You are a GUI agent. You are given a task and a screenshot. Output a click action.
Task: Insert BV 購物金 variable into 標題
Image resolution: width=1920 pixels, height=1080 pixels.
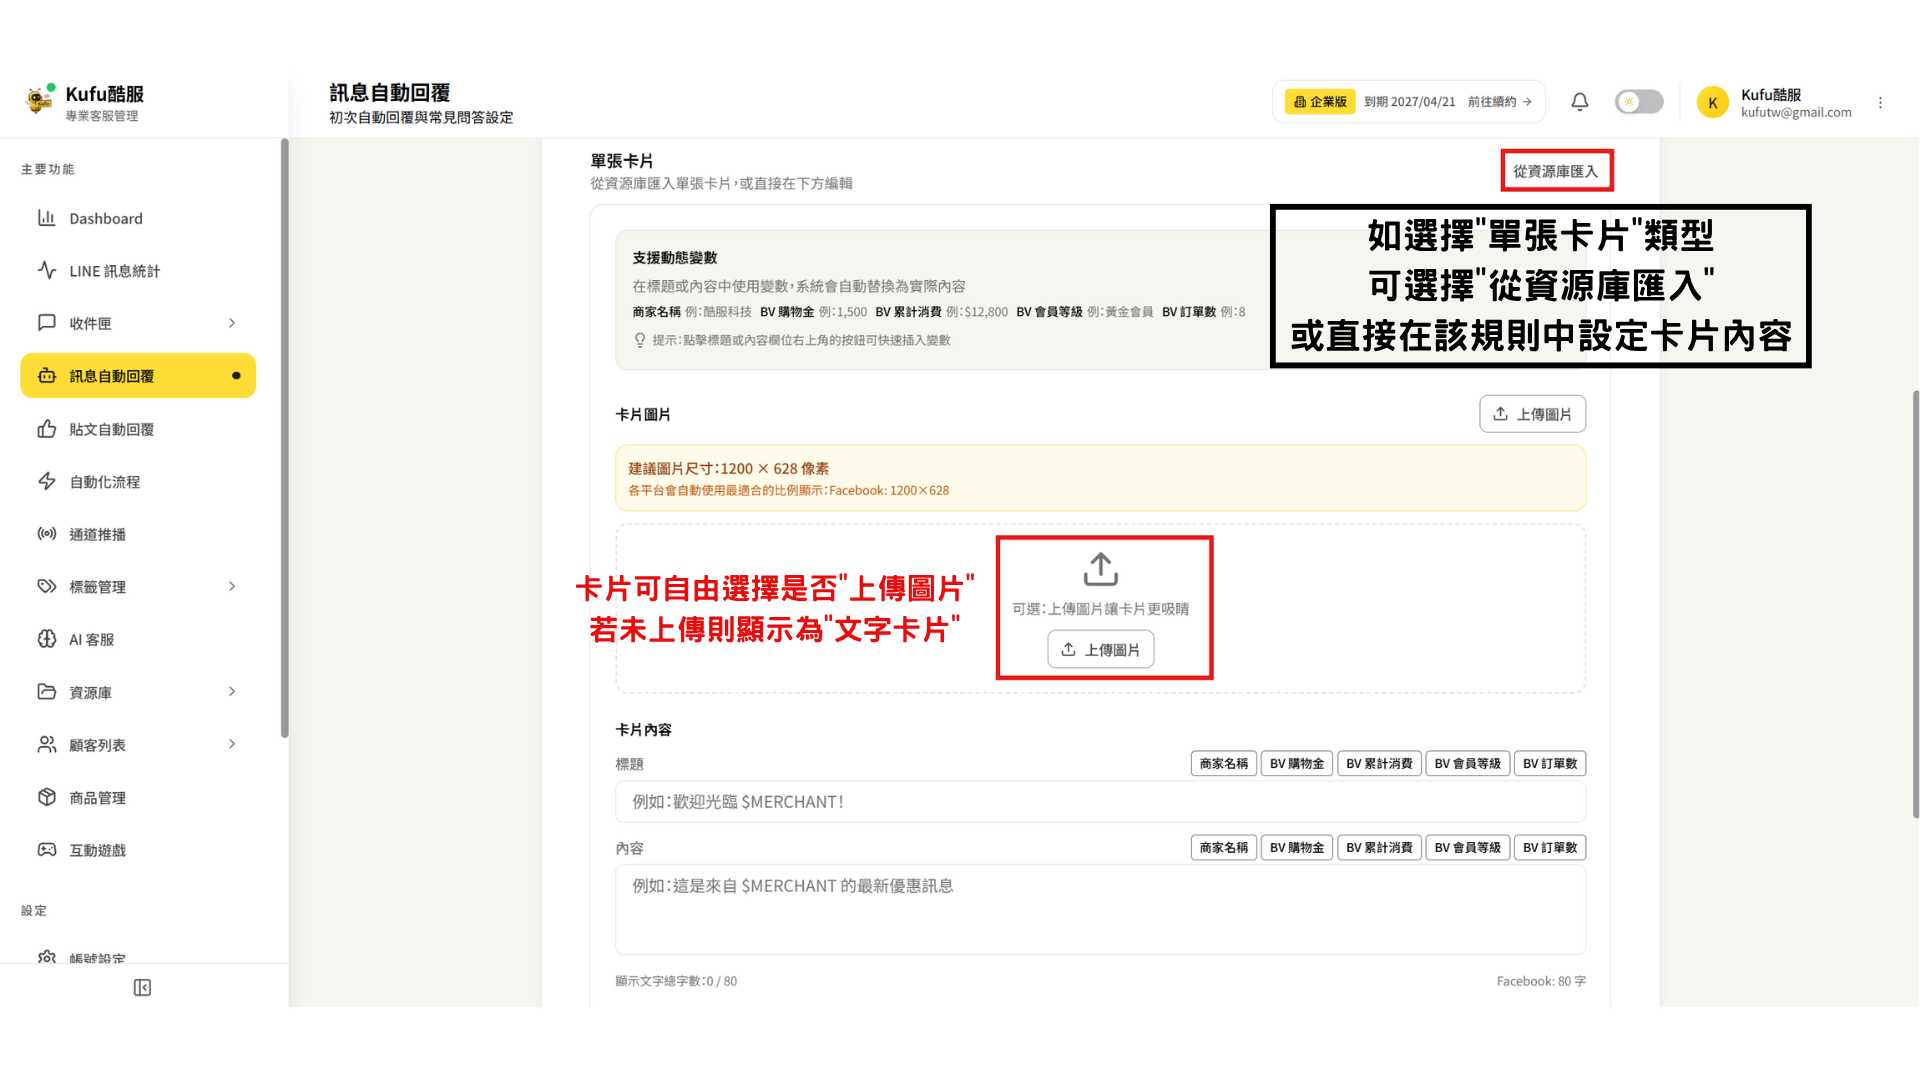pos(1297,764)
